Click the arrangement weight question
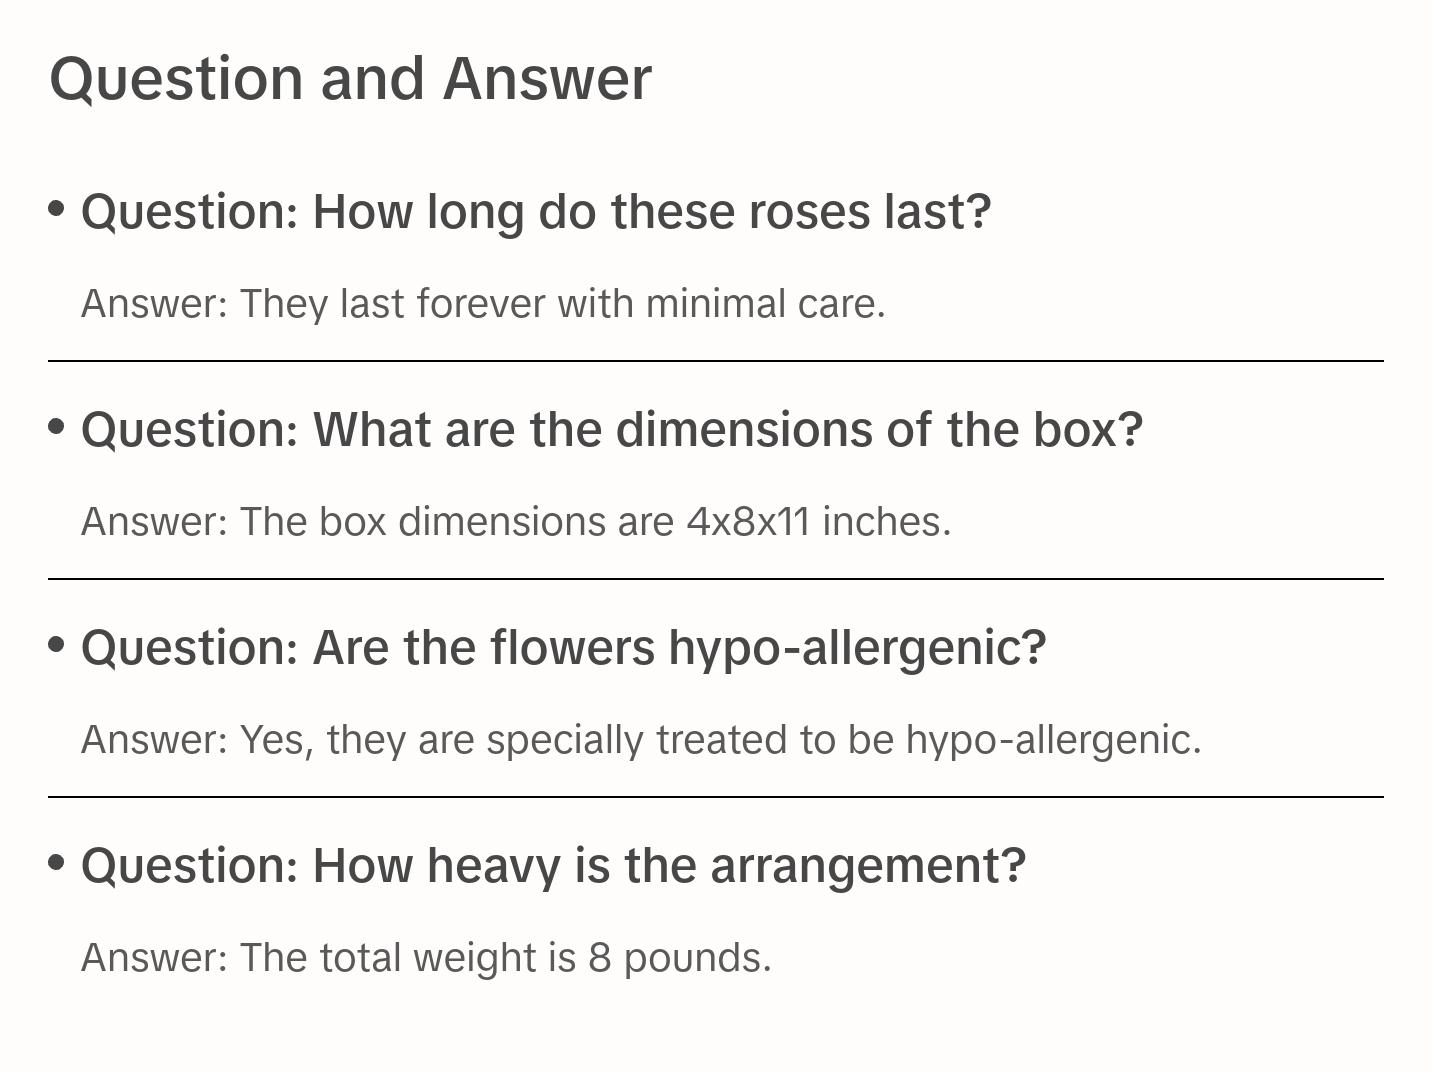This screenshot has height=1072, width=1432. [553, 866]
